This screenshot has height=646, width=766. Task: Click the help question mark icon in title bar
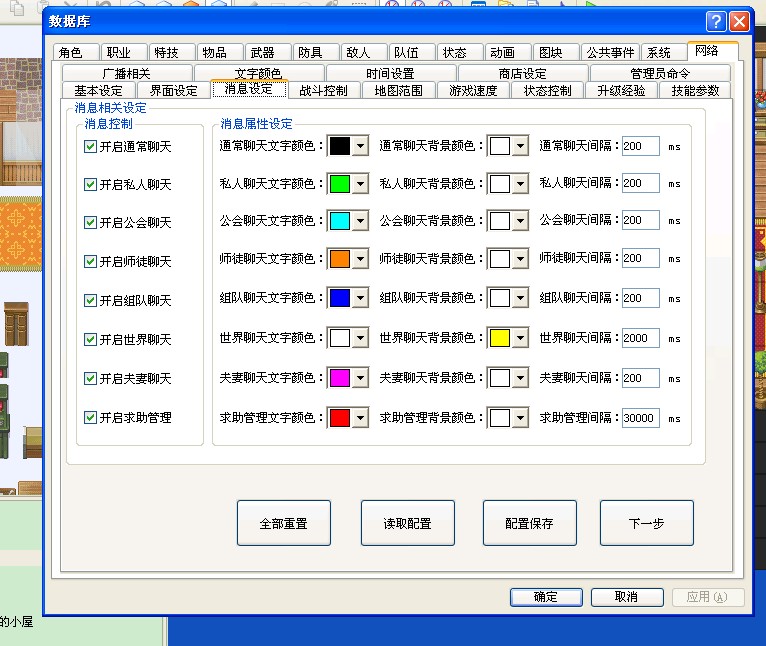716,22
